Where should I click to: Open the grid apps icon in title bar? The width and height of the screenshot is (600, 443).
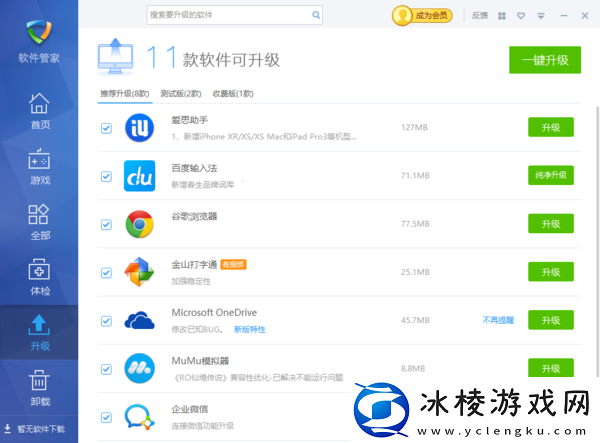(502, 16)
